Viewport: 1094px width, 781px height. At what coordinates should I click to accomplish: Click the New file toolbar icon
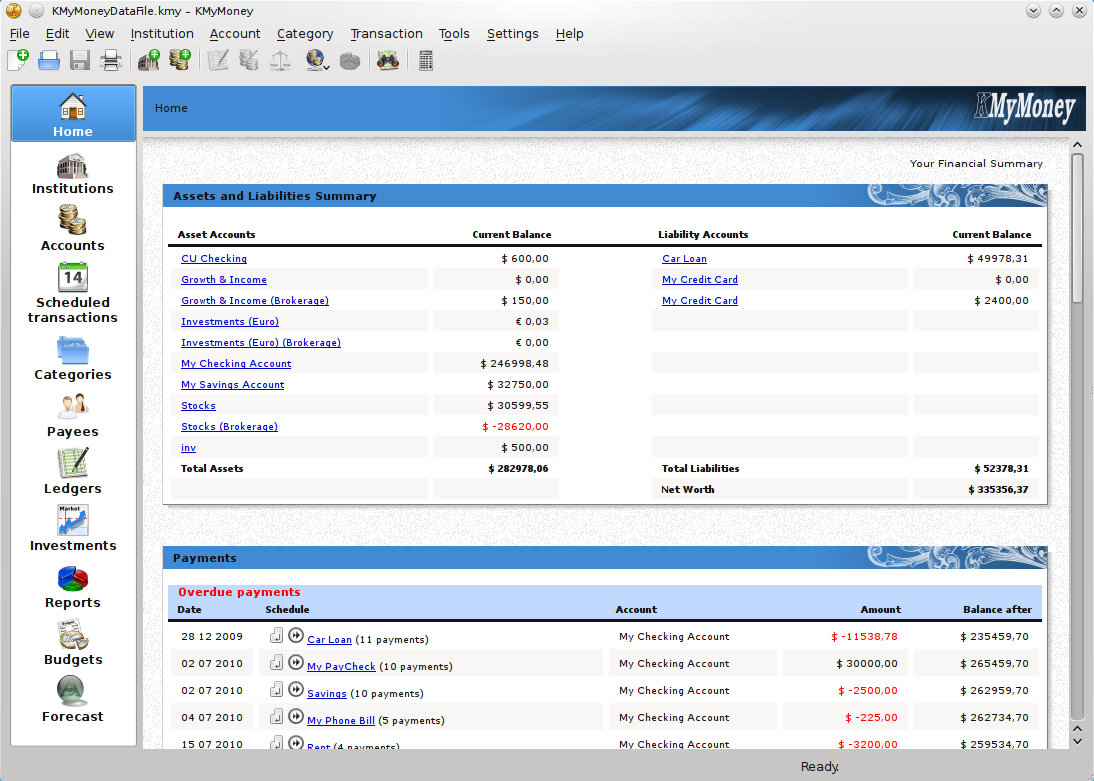[18, 61]
